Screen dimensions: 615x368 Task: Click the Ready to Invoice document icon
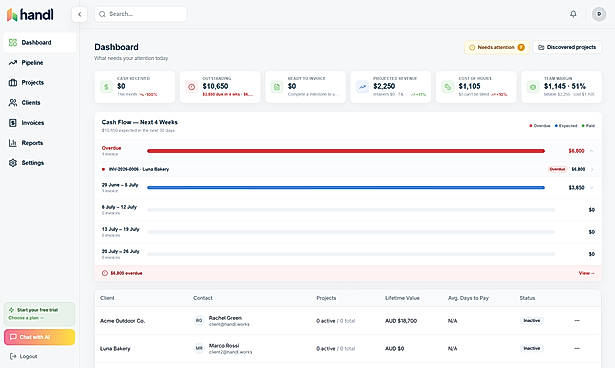coord(277,87)
